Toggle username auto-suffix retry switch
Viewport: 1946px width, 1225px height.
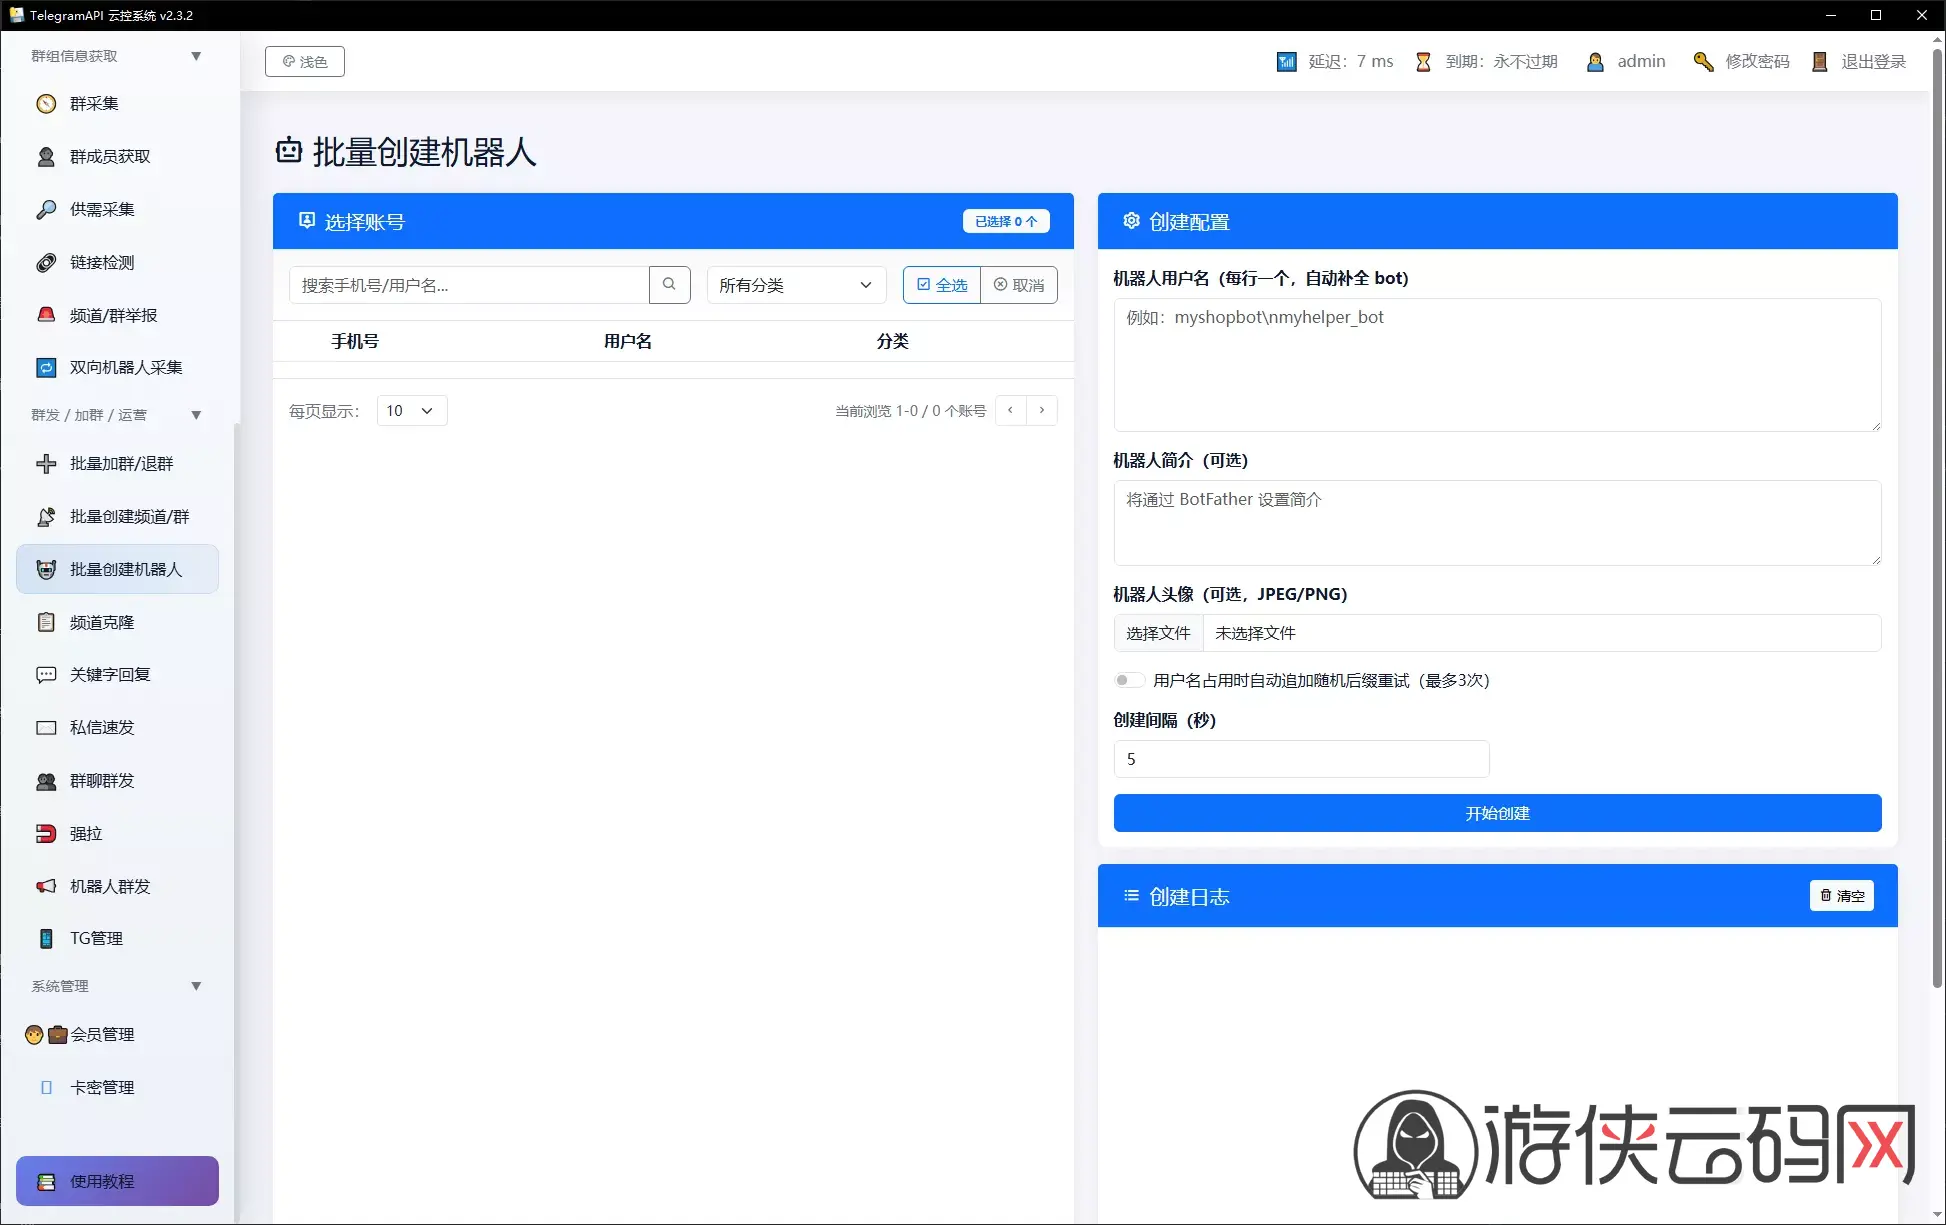[x=1129, y=680]
